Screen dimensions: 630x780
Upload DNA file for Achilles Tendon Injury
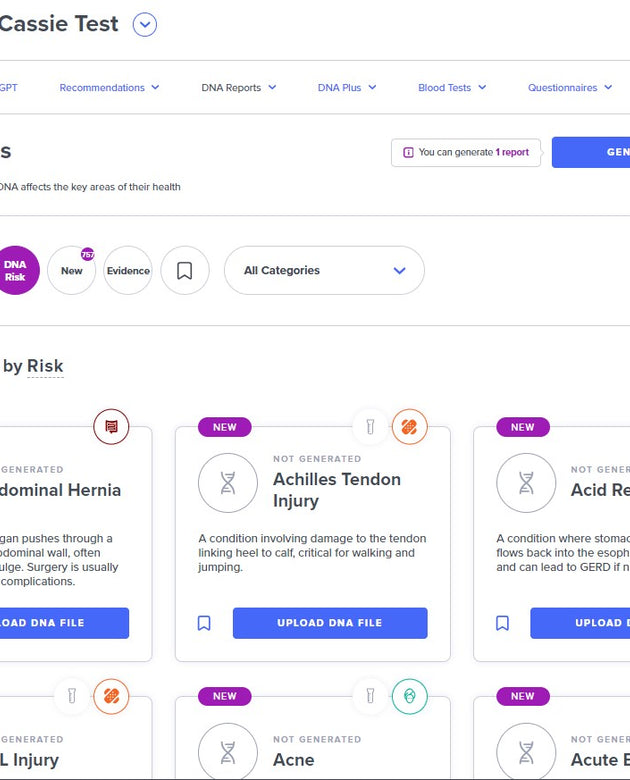(330, 623)
